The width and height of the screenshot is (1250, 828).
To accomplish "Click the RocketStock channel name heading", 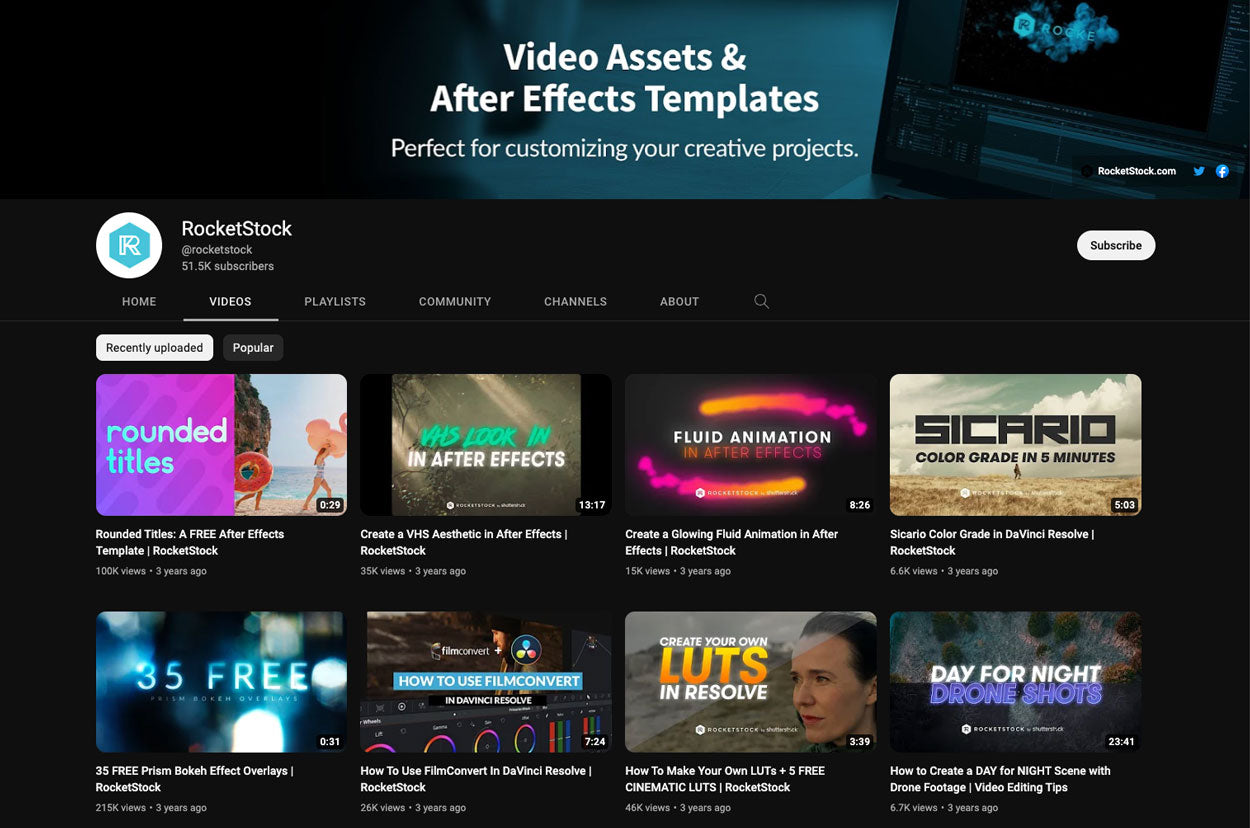I will coord(237,228).
